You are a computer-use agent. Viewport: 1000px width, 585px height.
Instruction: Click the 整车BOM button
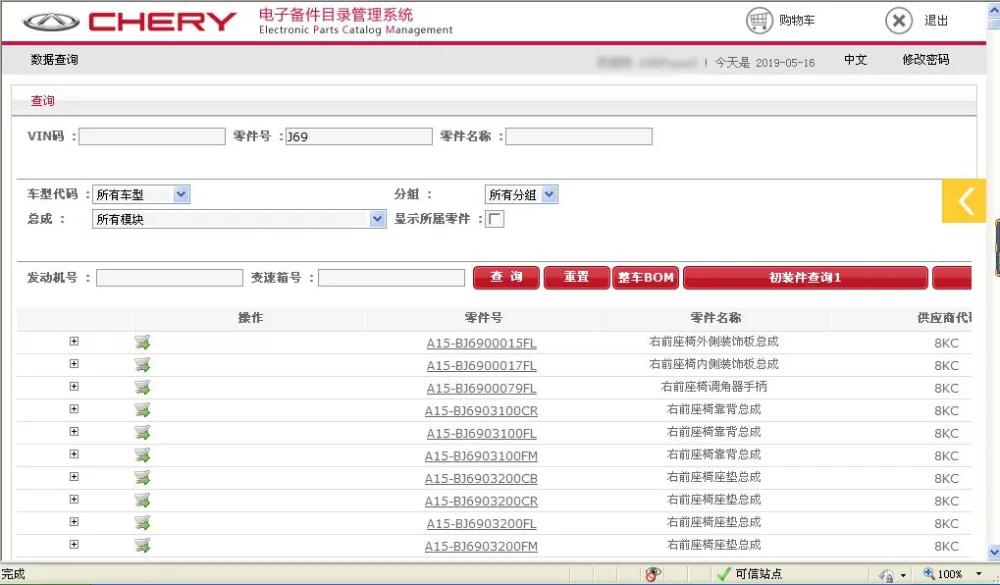click(645, 278)
